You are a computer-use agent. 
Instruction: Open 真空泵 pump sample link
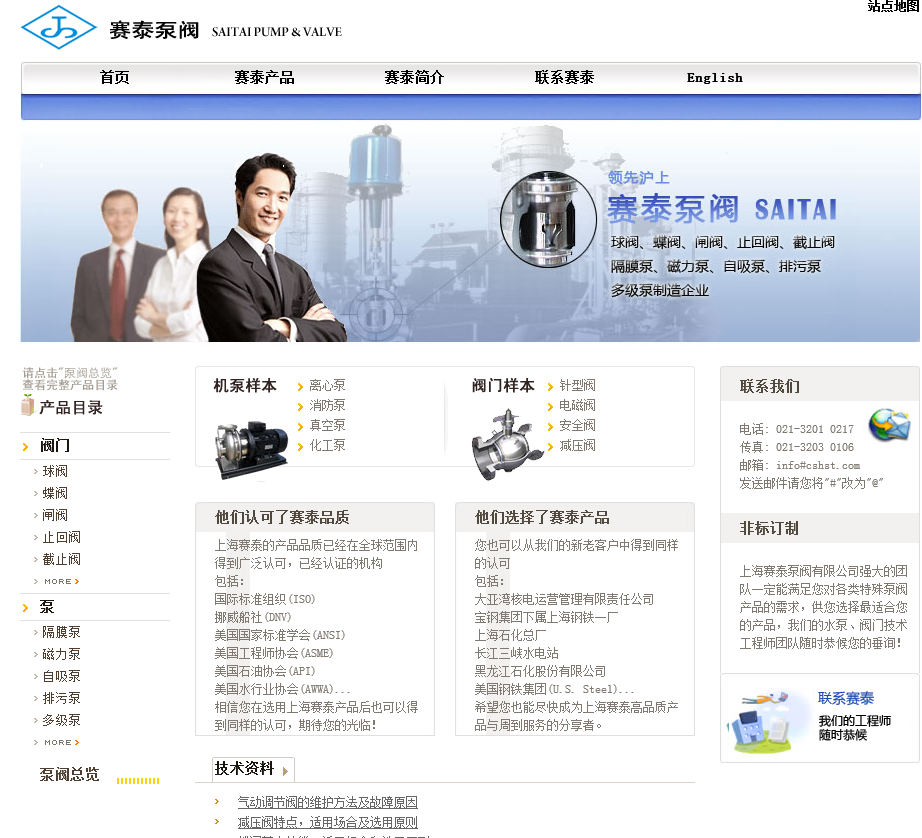(x=328, y=425)
